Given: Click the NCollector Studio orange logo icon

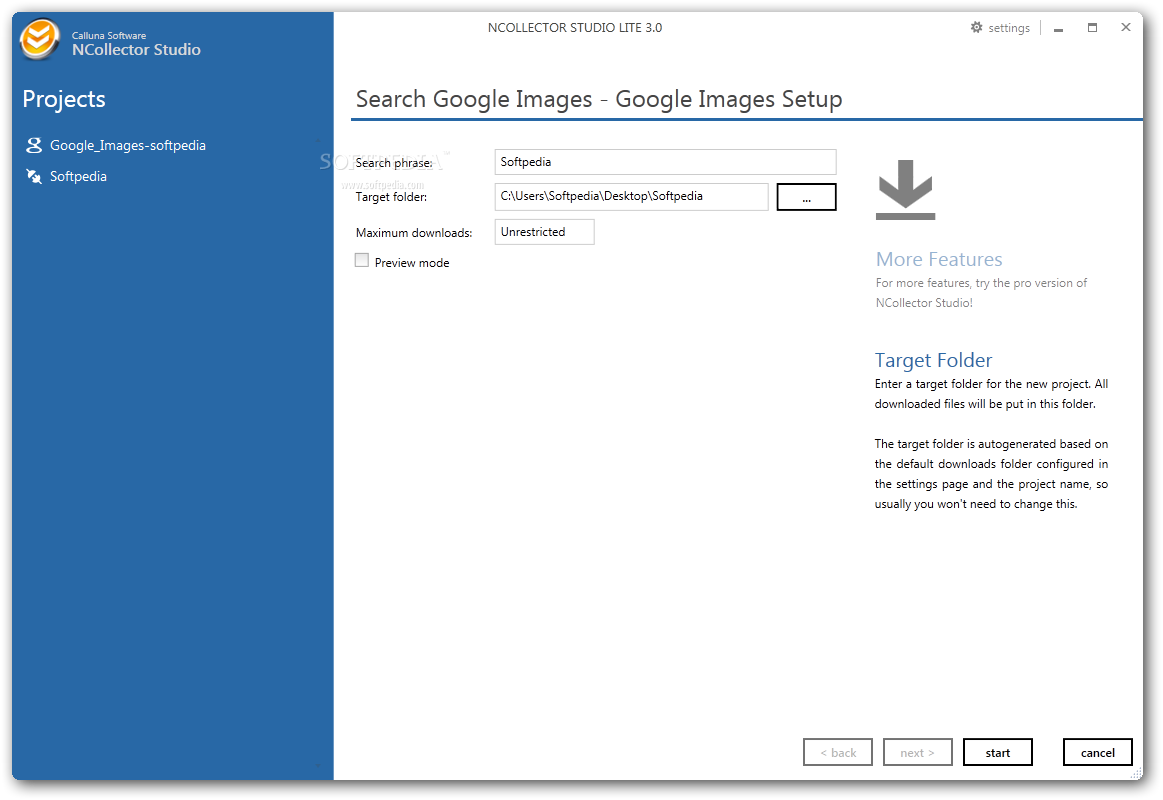Looking at the screenshot, I should [x=39, y=39].
